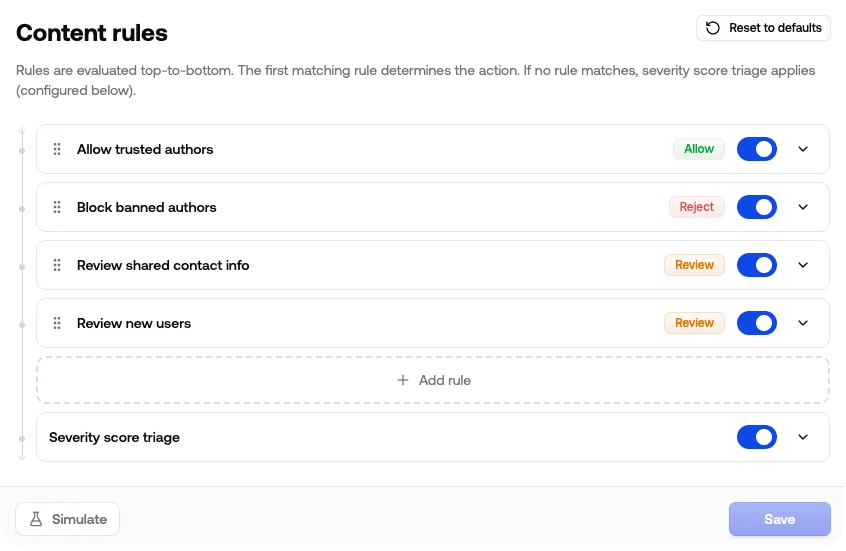Click Review badge on shared contact info

click(694, 265)
